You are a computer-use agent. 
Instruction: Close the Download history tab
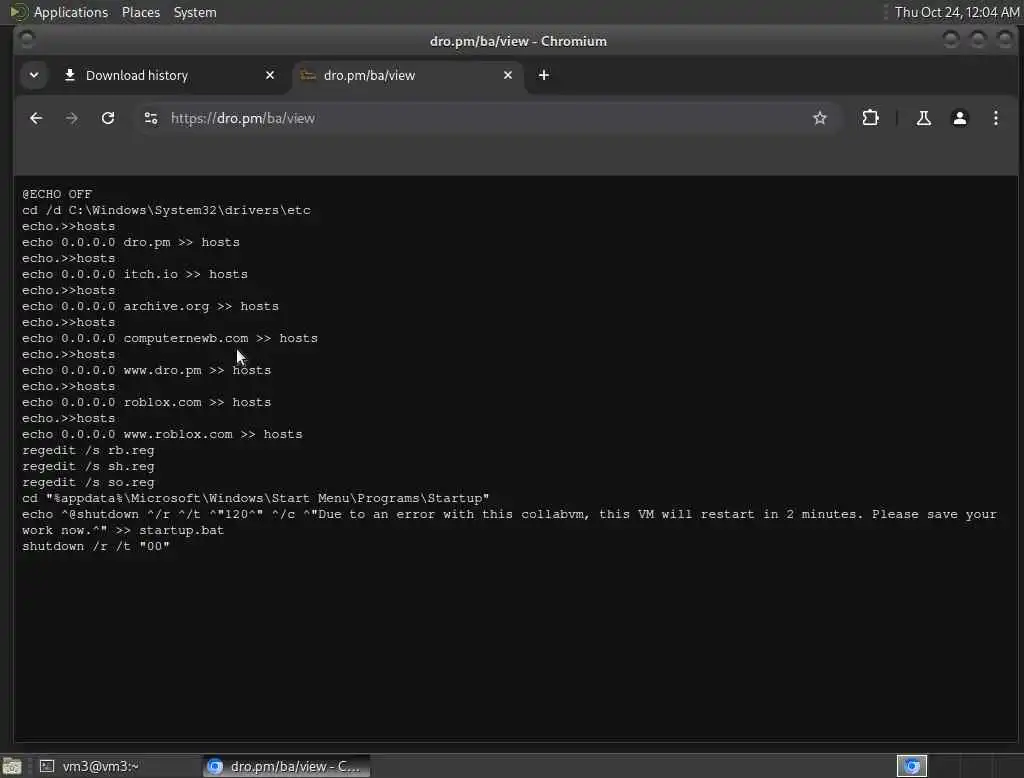coord(270,75)
